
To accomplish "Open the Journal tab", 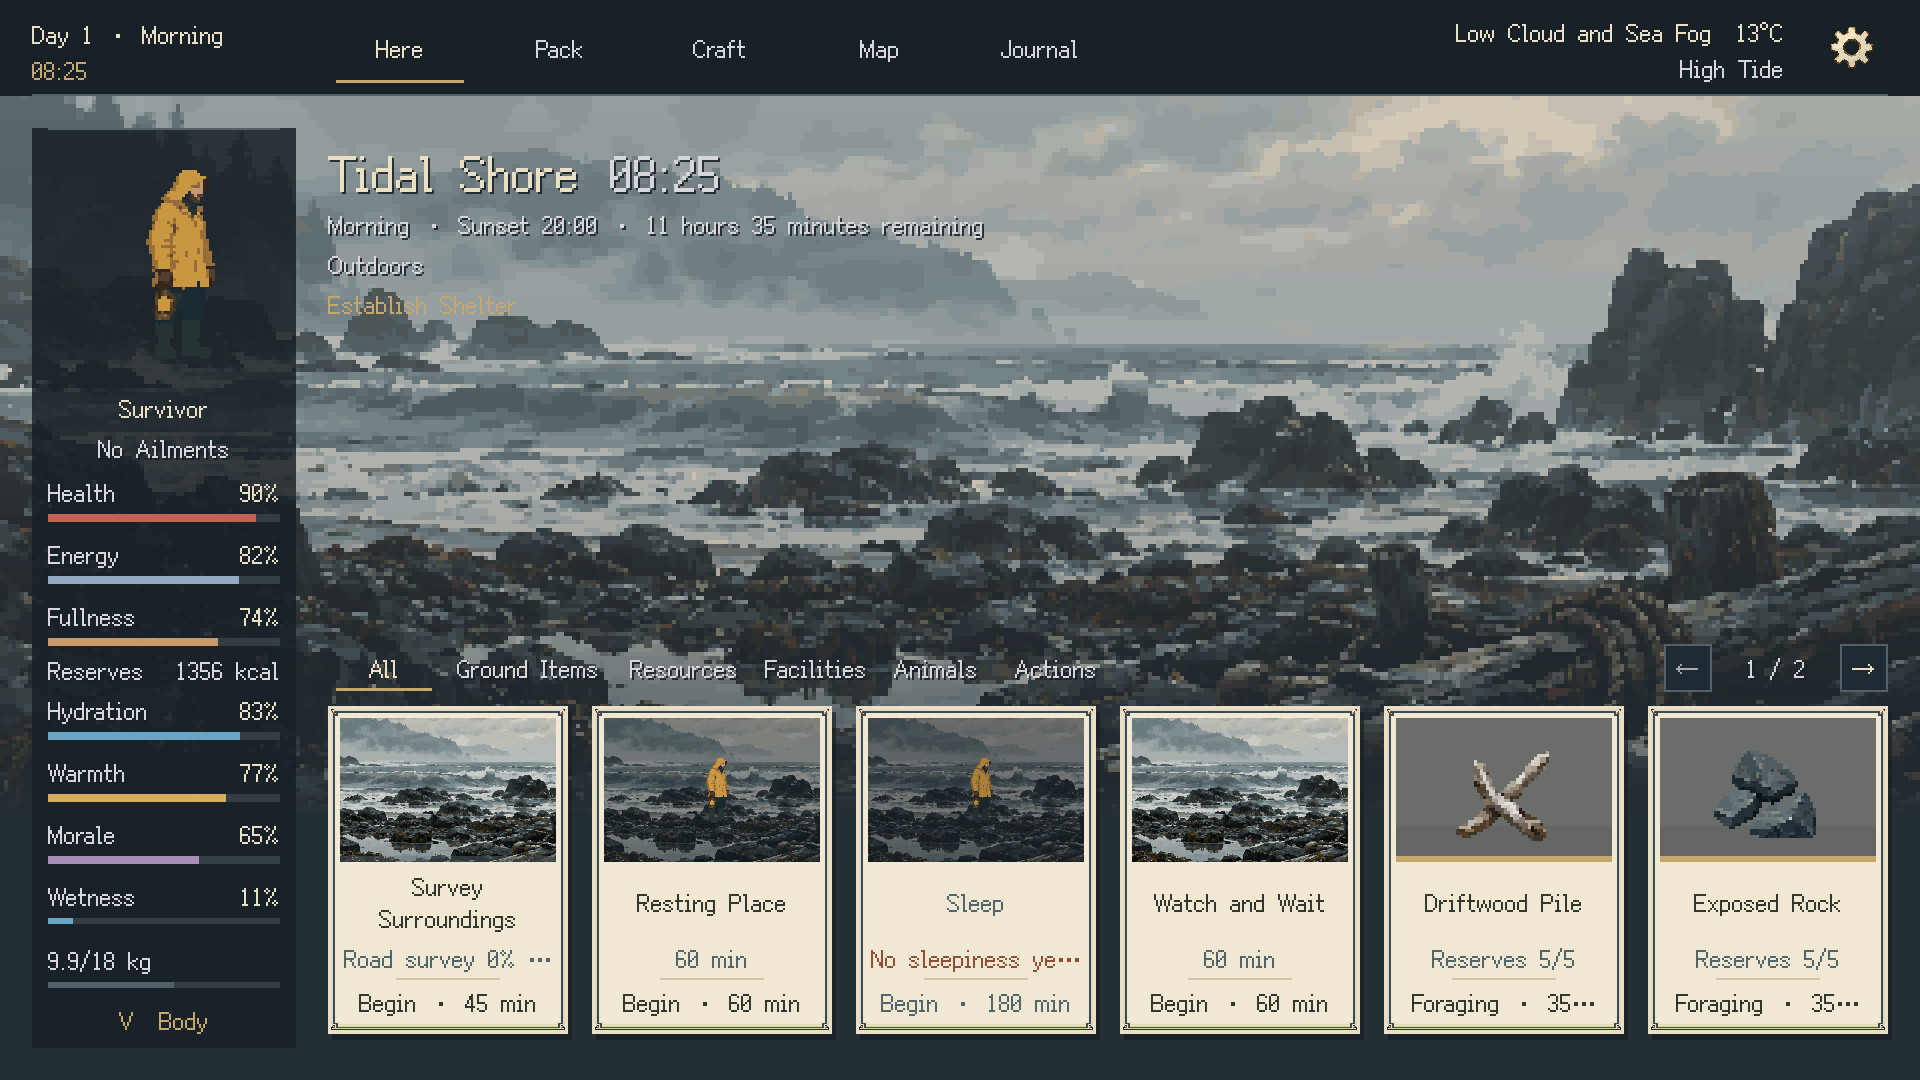I will click(x=1039, y=50).
